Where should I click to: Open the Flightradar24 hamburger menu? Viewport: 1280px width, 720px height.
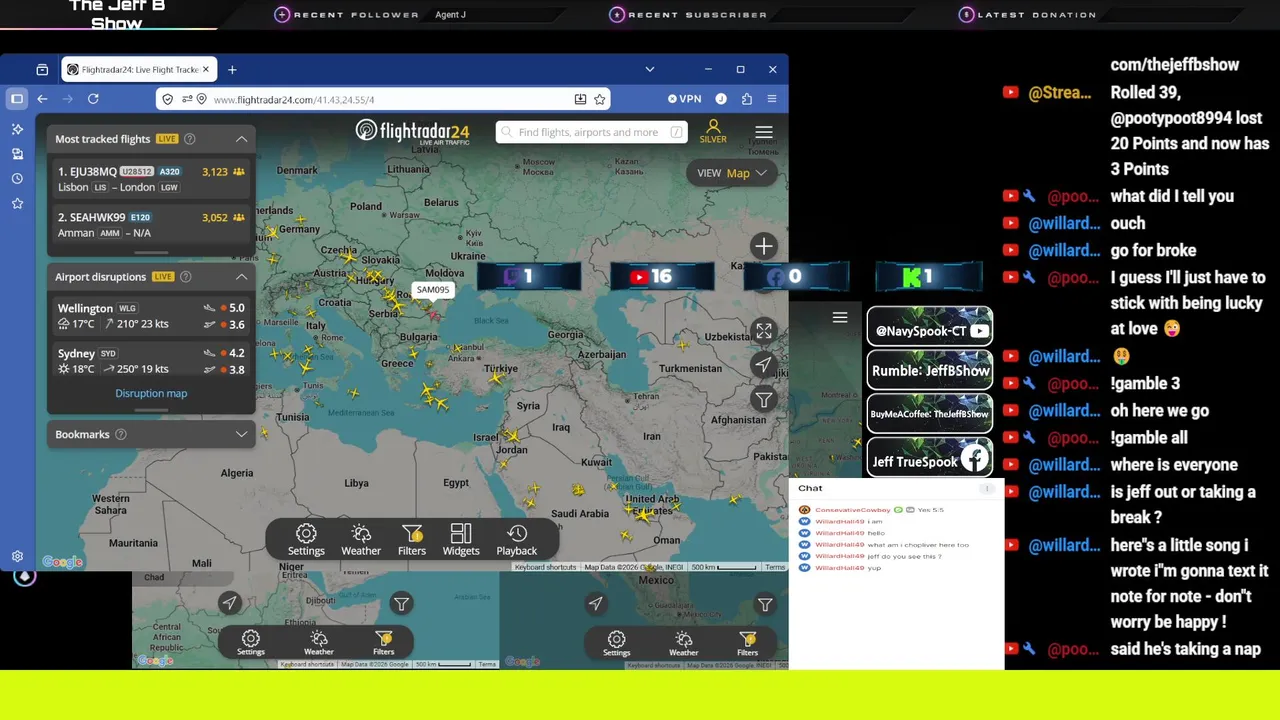764,132
